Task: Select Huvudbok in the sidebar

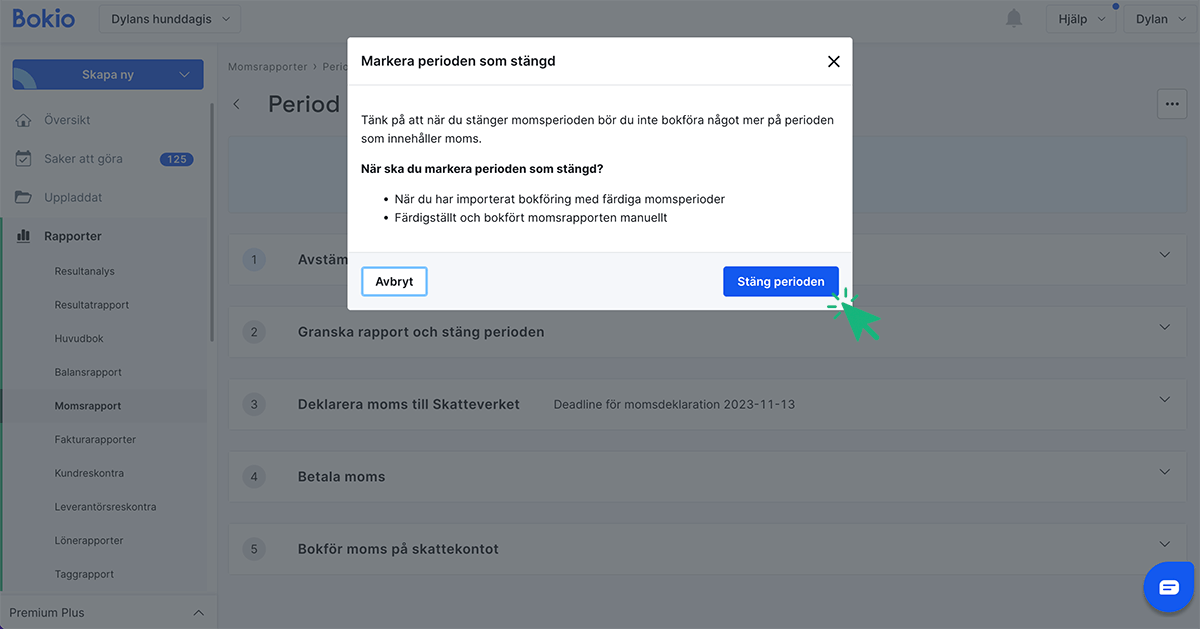Action: click(x=80, y=338)
